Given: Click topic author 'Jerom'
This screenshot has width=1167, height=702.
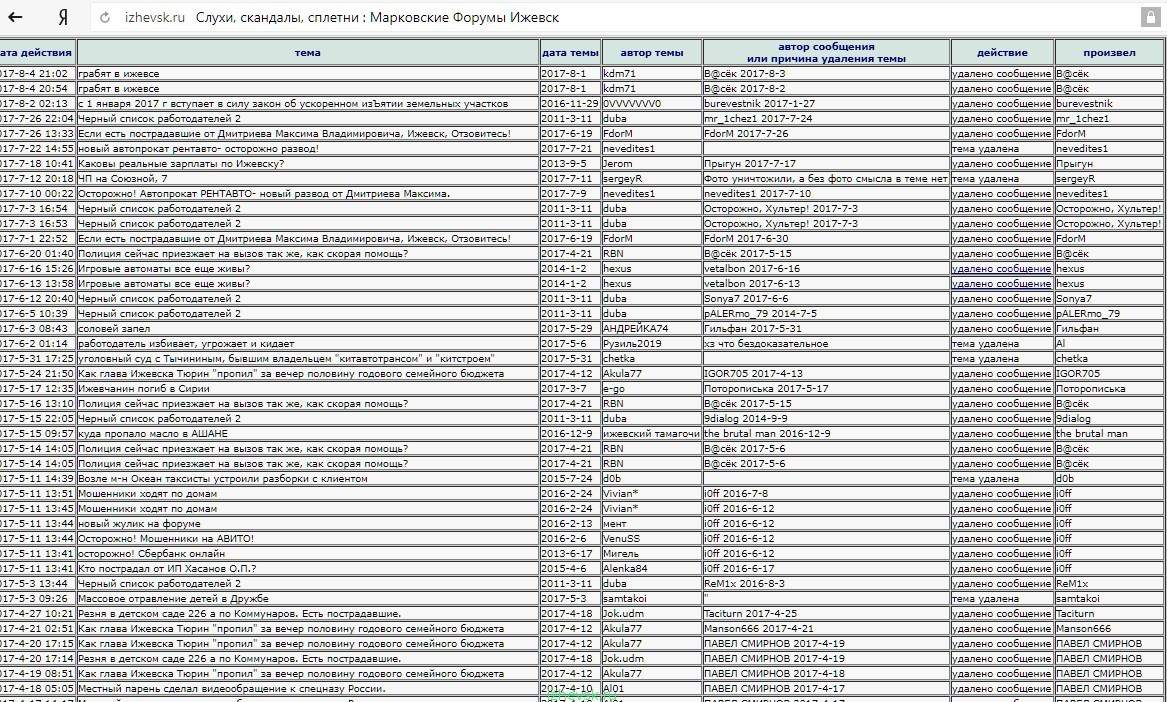Looking at the screenshot, I should 618,164.
